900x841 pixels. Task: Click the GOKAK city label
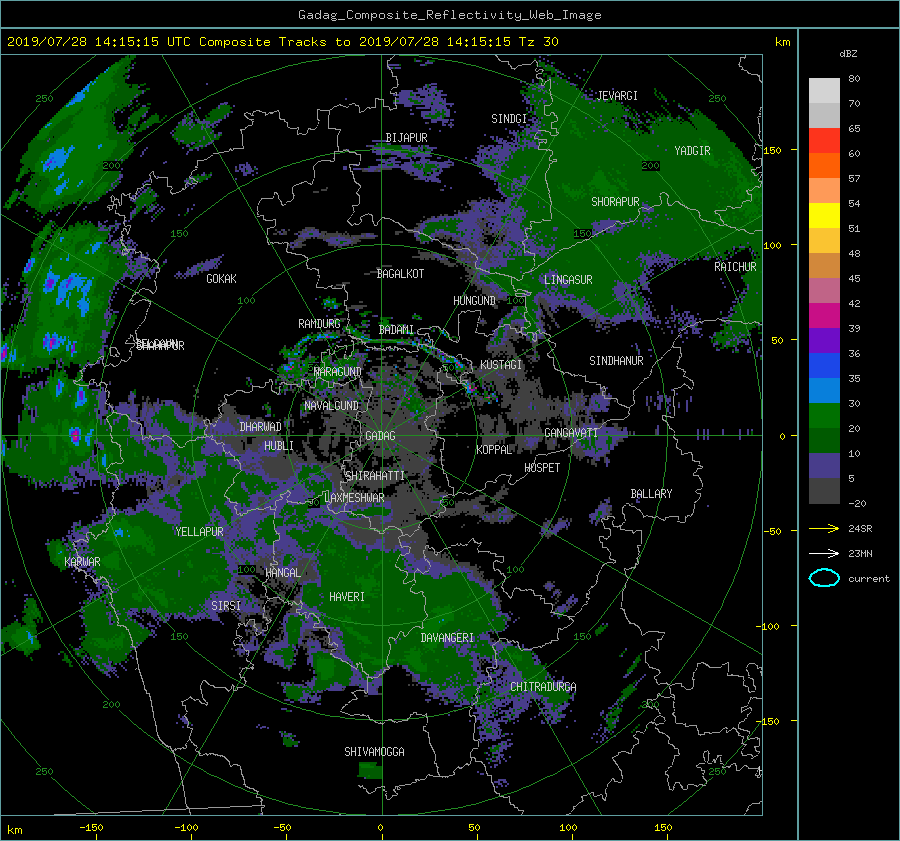pos(221,279)
